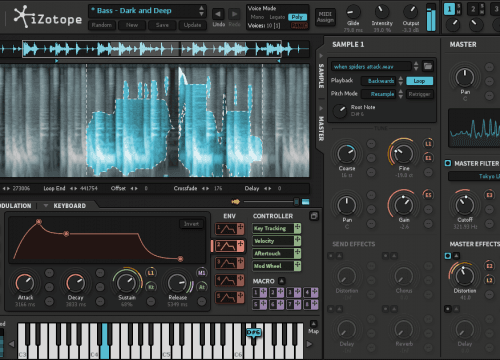
Task: Select envelope 4 in ENV list
Action: pos(230,280)
